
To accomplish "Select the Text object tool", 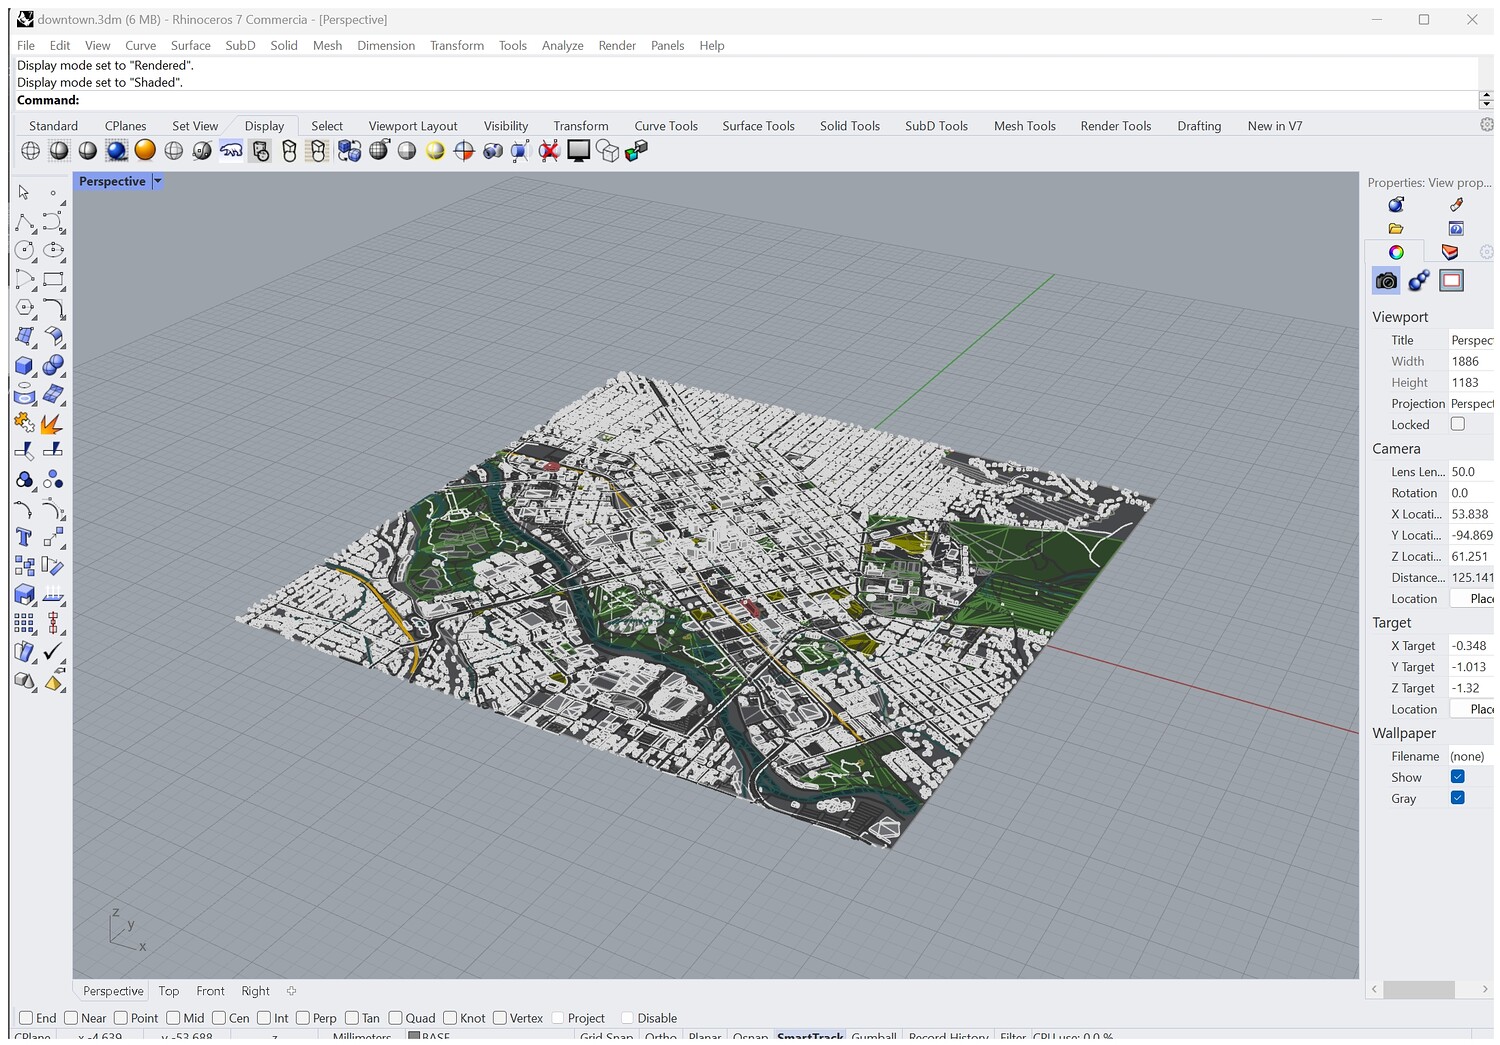I will pos(24,537).
